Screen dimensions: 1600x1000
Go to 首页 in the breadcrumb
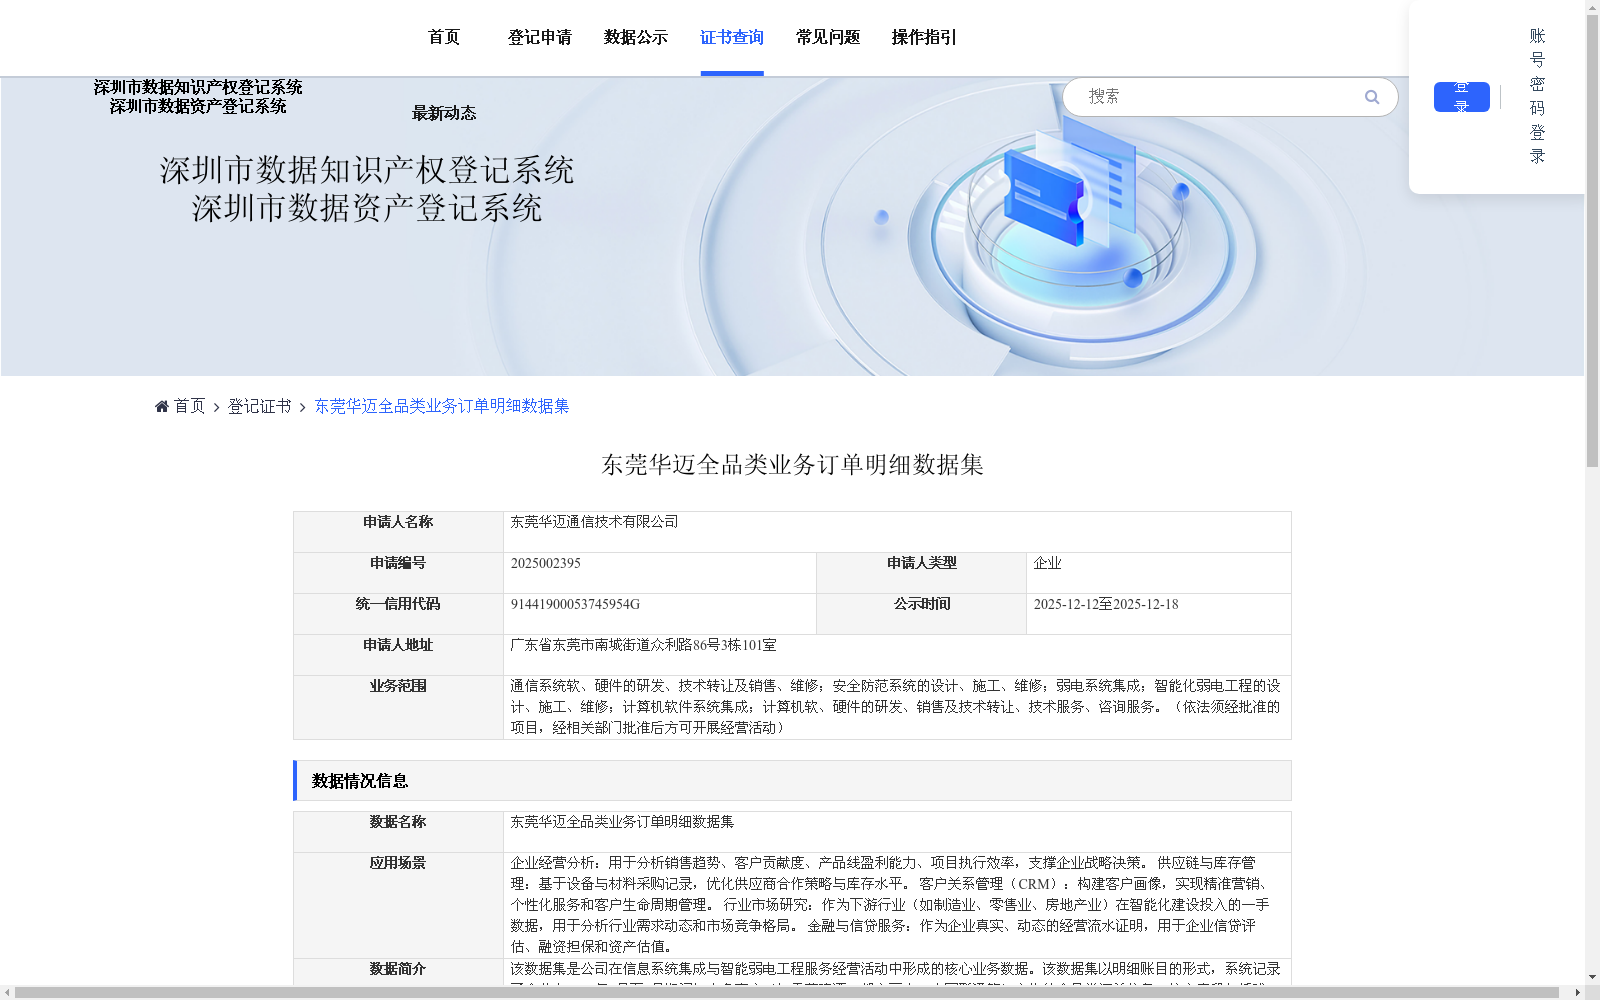pyautogui.click(x=189, y=406)
